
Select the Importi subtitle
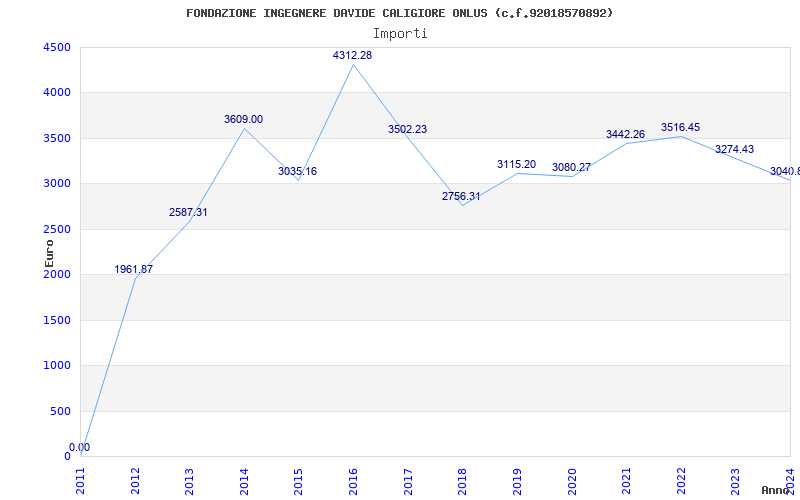(400, 34)
